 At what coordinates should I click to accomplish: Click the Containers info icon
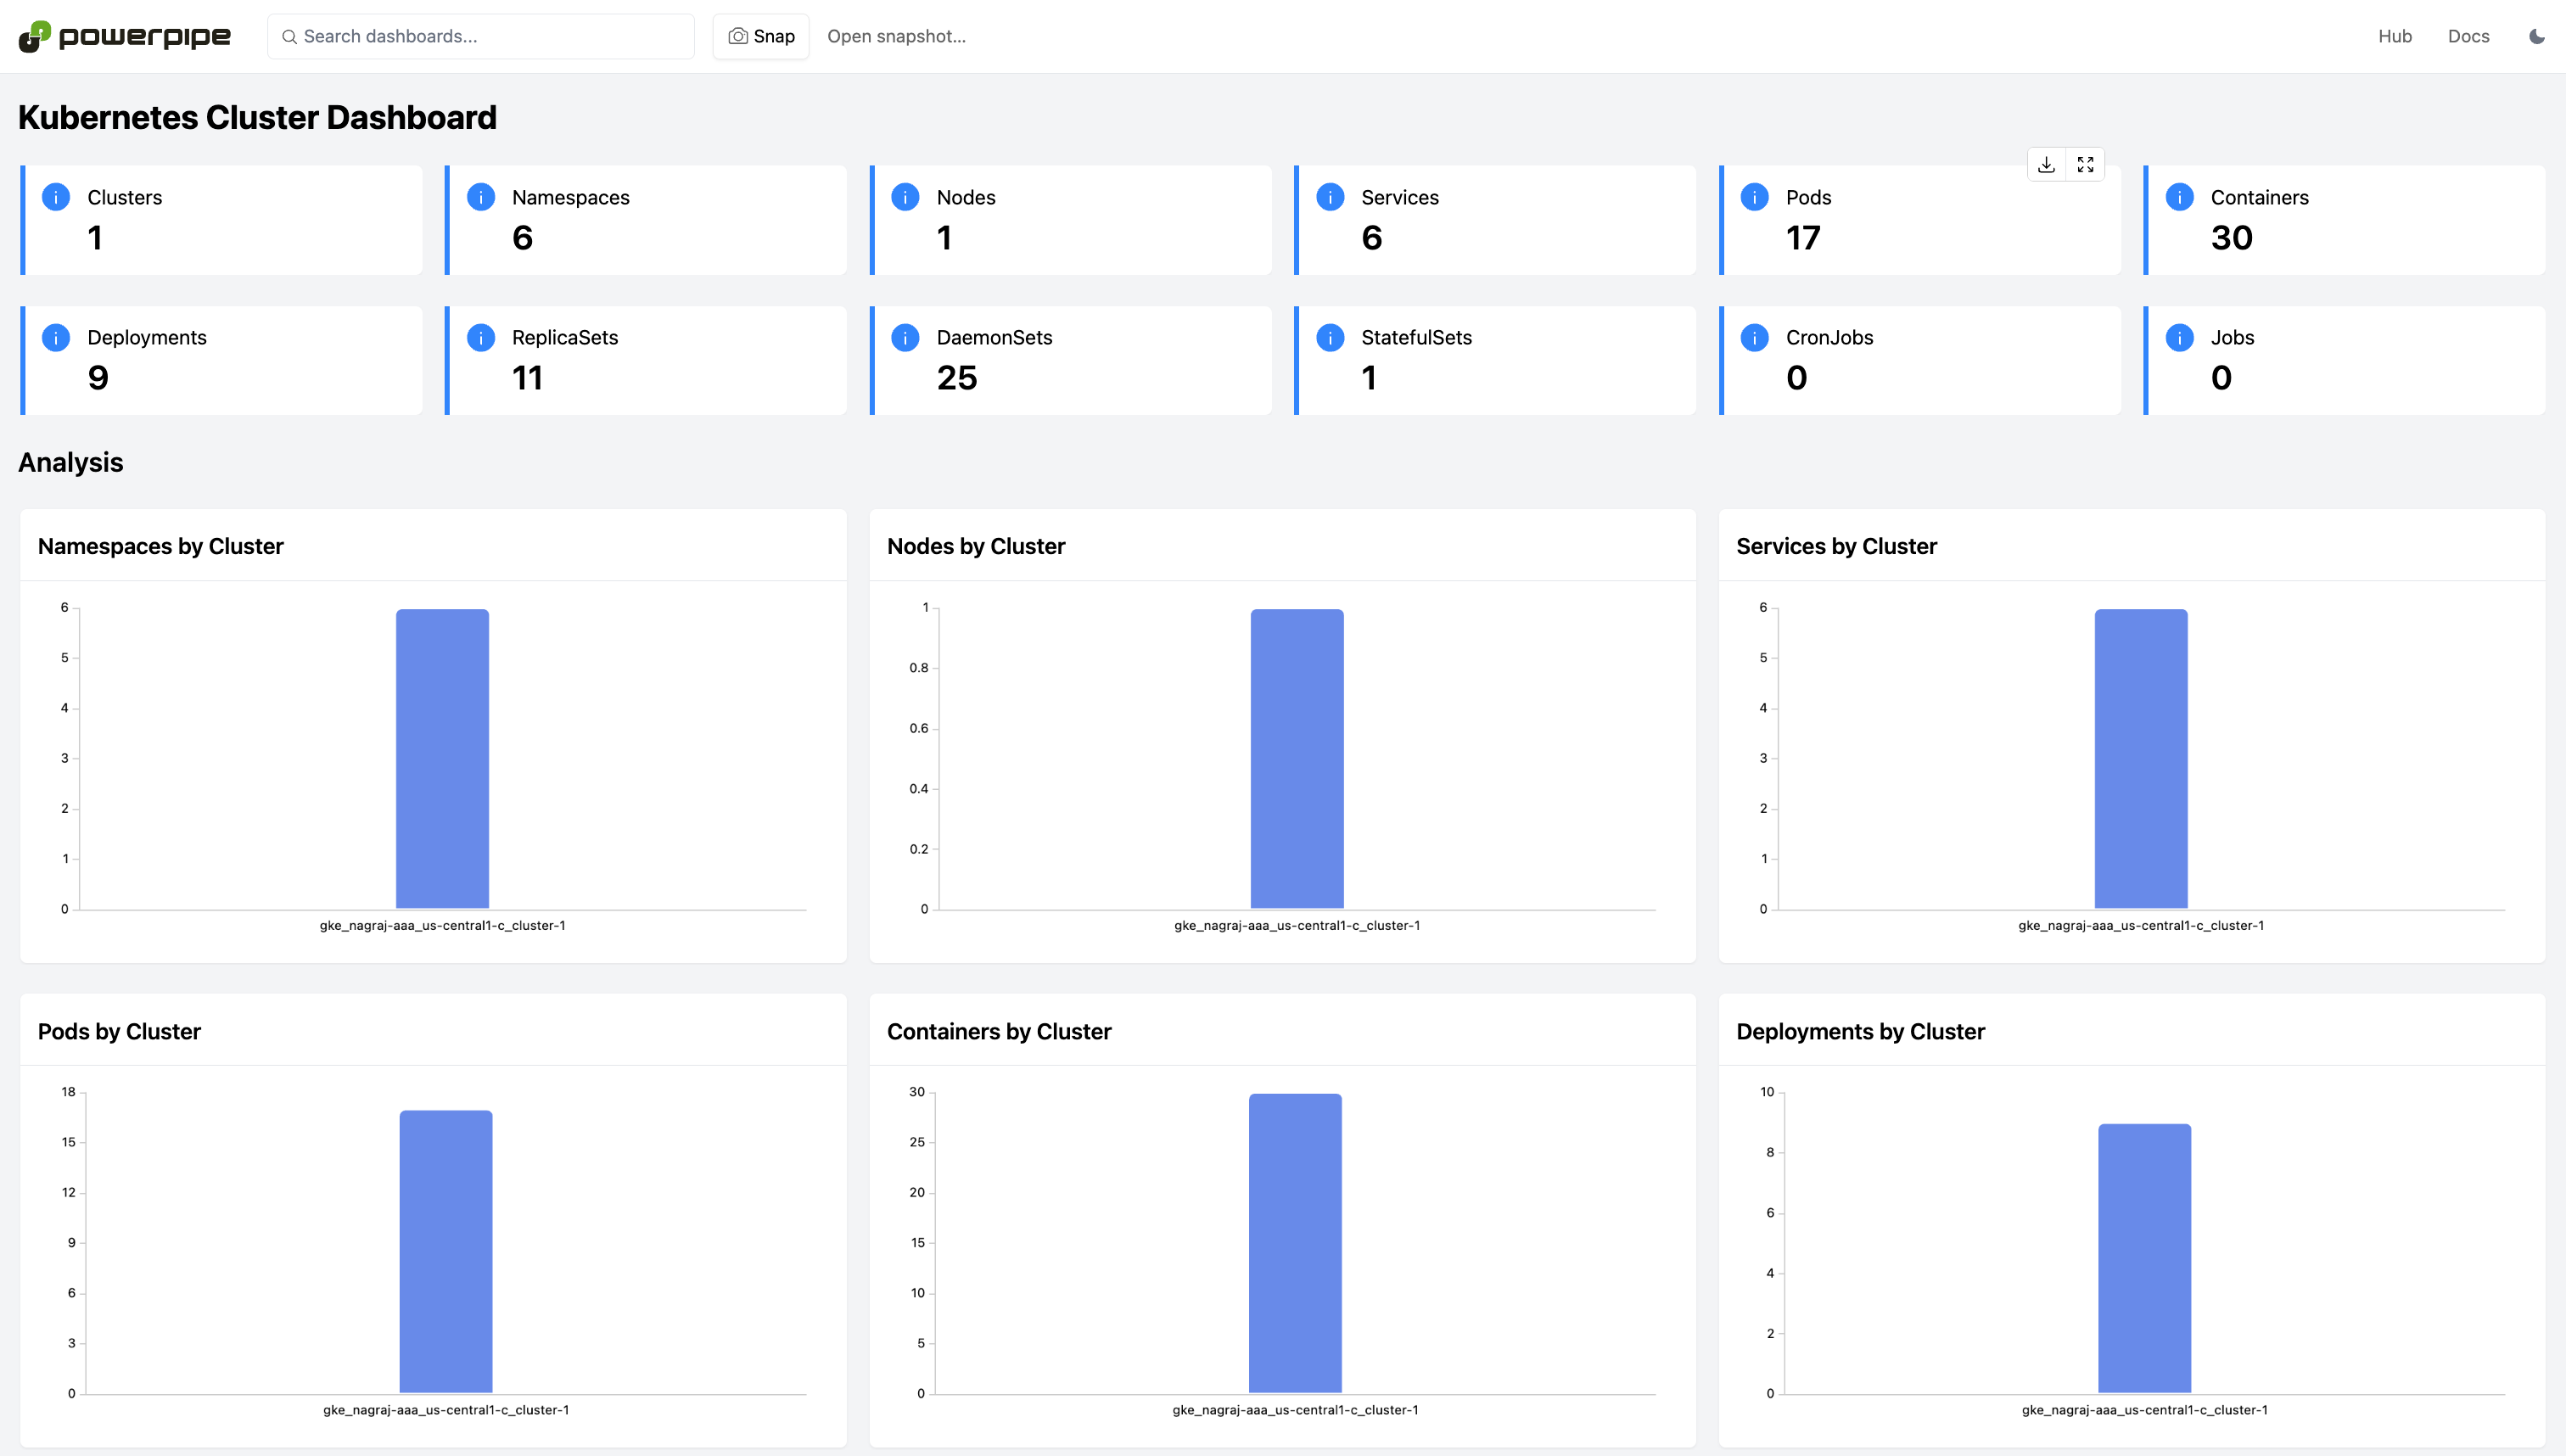(x=2179, y=197)
